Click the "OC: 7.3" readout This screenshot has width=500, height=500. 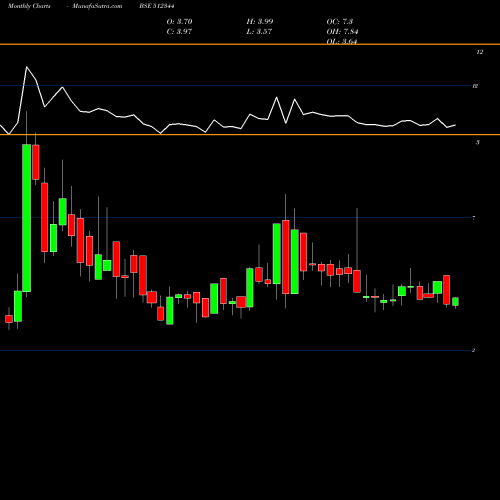[340, 22]
